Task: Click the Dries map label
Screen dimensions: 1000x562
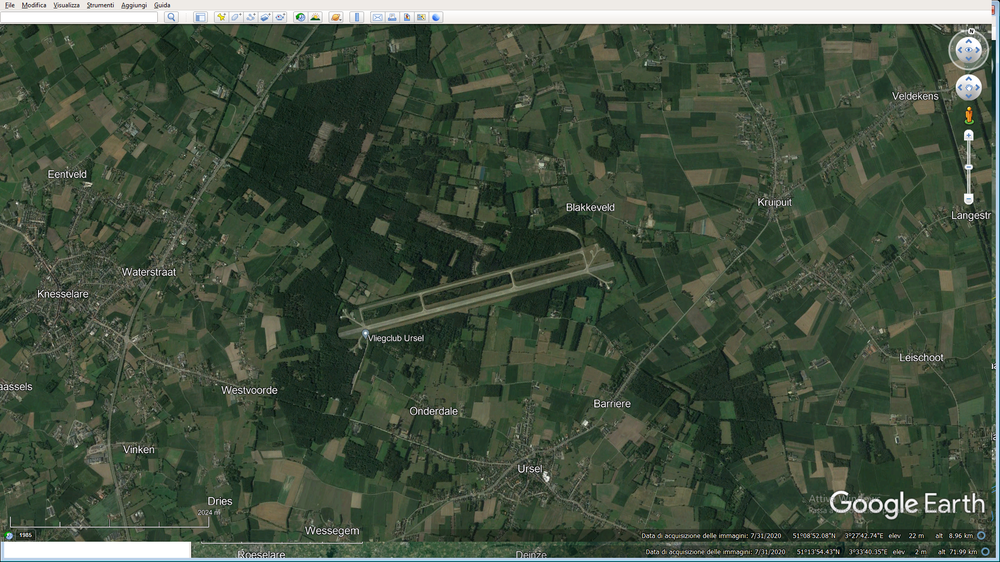Action: [x=219, y=501]
